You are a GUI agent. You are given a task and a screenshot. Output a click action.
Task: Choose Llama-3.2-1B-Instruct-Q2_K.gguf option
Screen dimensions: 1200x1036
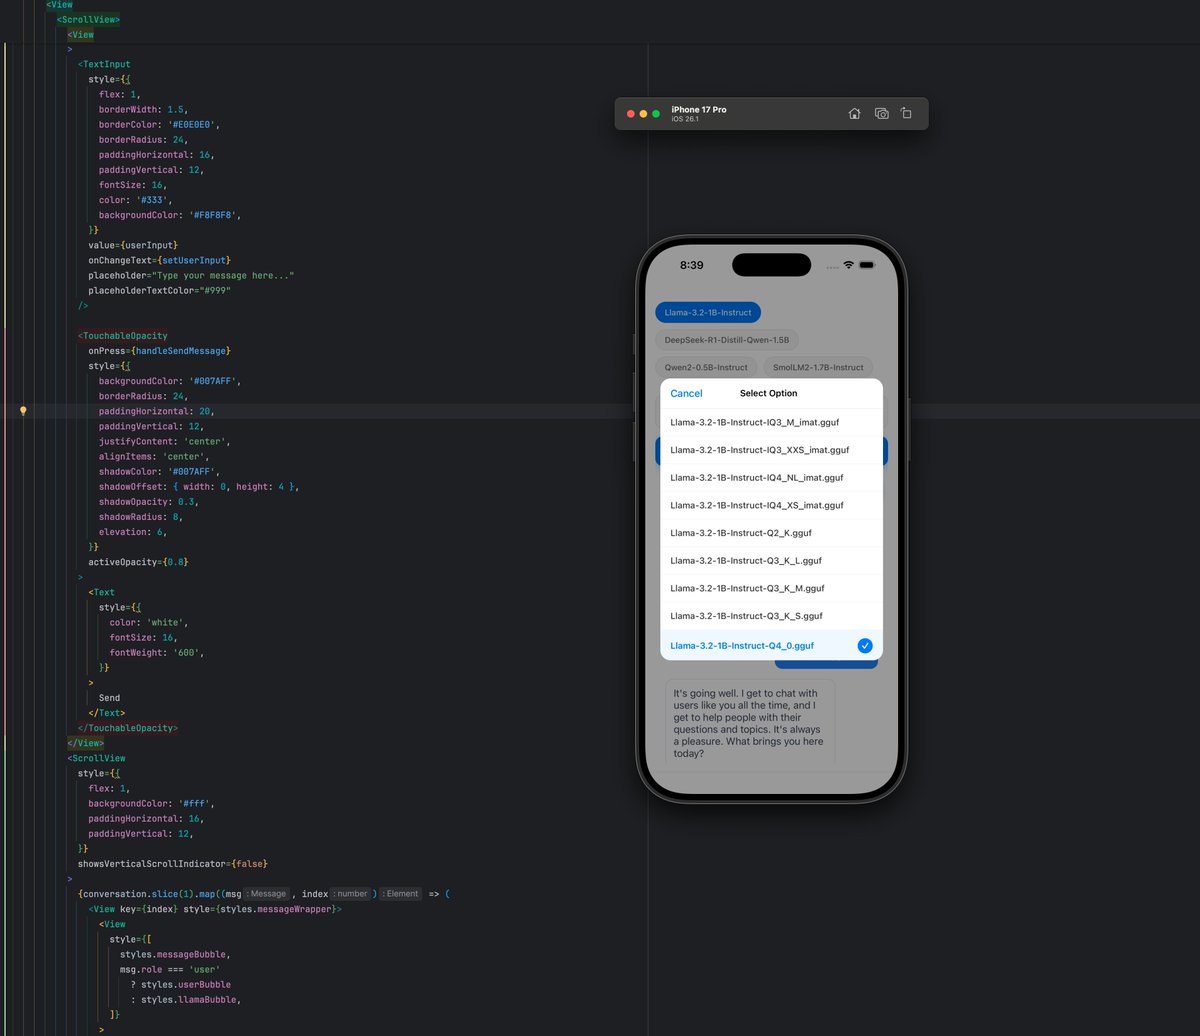771,533
